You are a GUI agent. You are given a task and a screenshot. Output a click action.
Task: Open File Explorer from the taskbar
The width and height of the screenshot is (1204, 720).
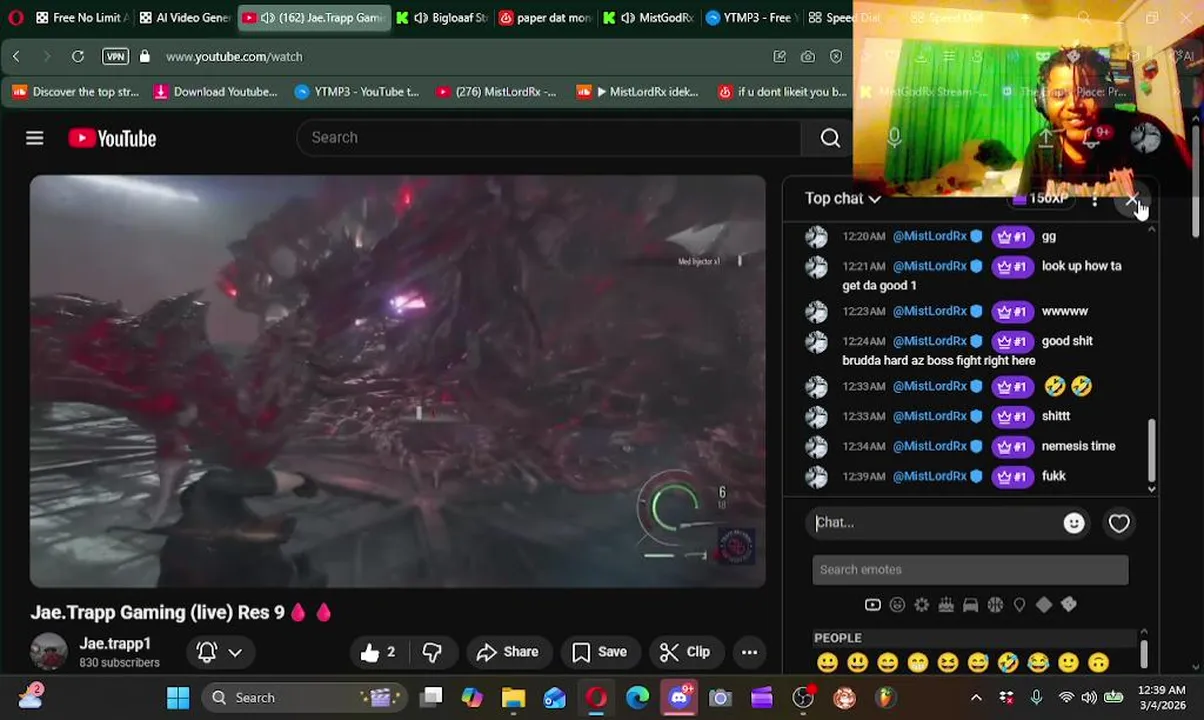pos(513,698)
